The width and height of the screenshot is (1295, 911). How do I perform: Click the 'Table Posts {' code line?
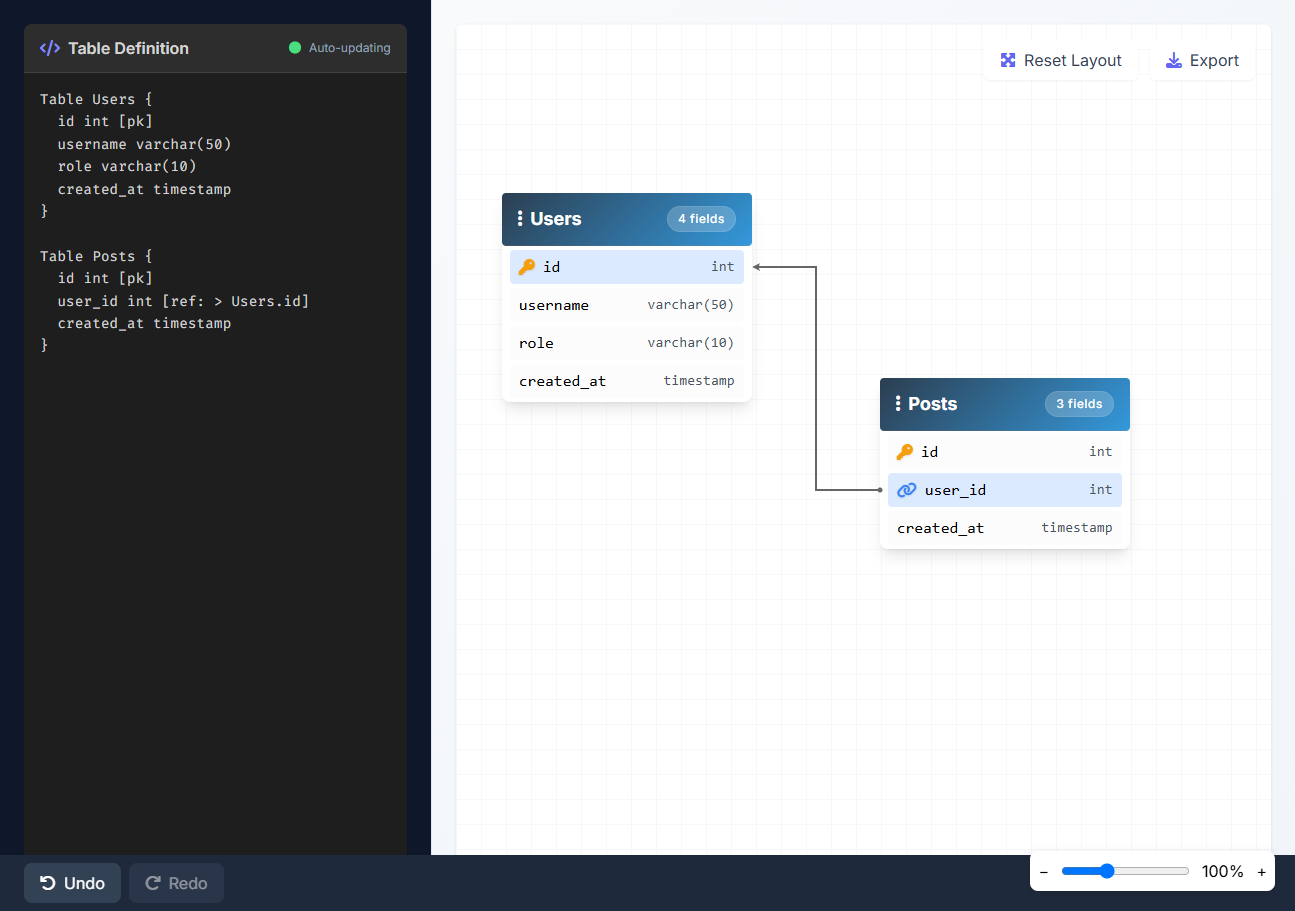pyautogui.click(x=96, y=256)
